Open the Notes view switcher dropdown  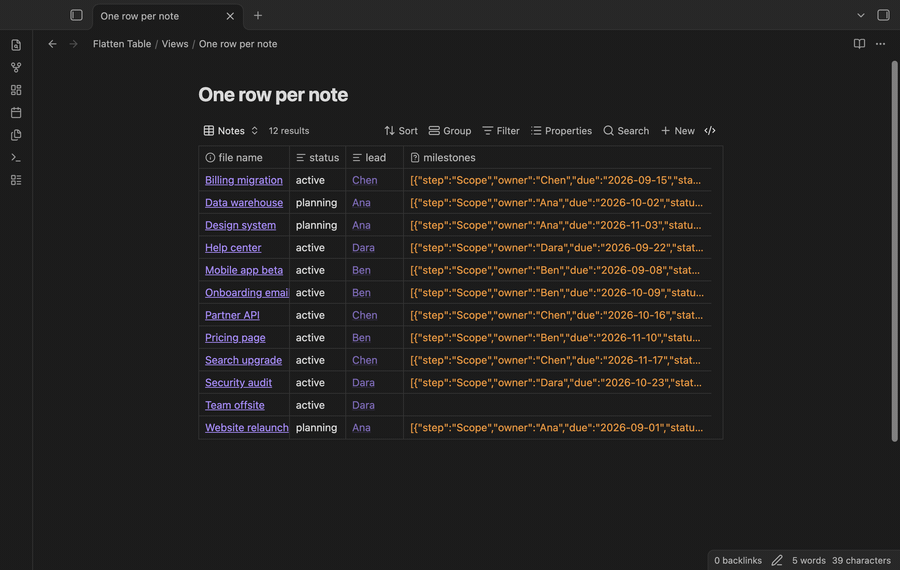click(231, 131)
